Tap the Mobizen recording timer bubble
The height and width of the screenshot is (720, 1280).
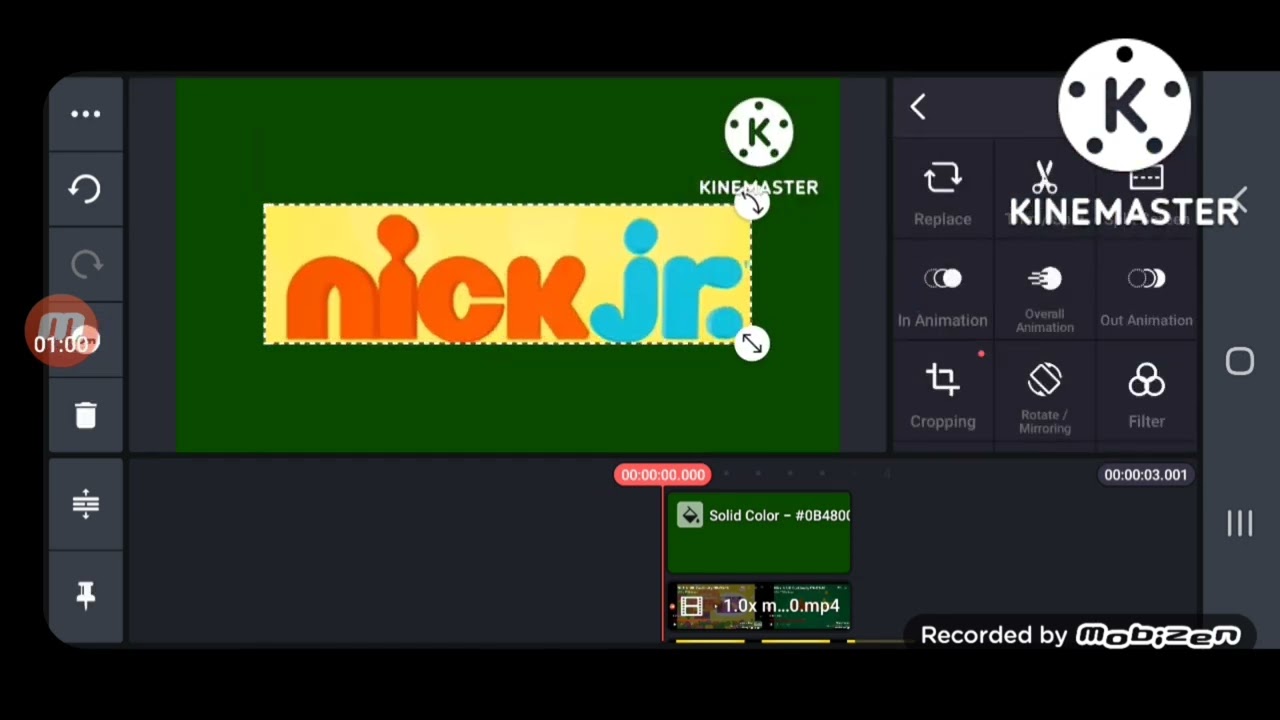62,331
